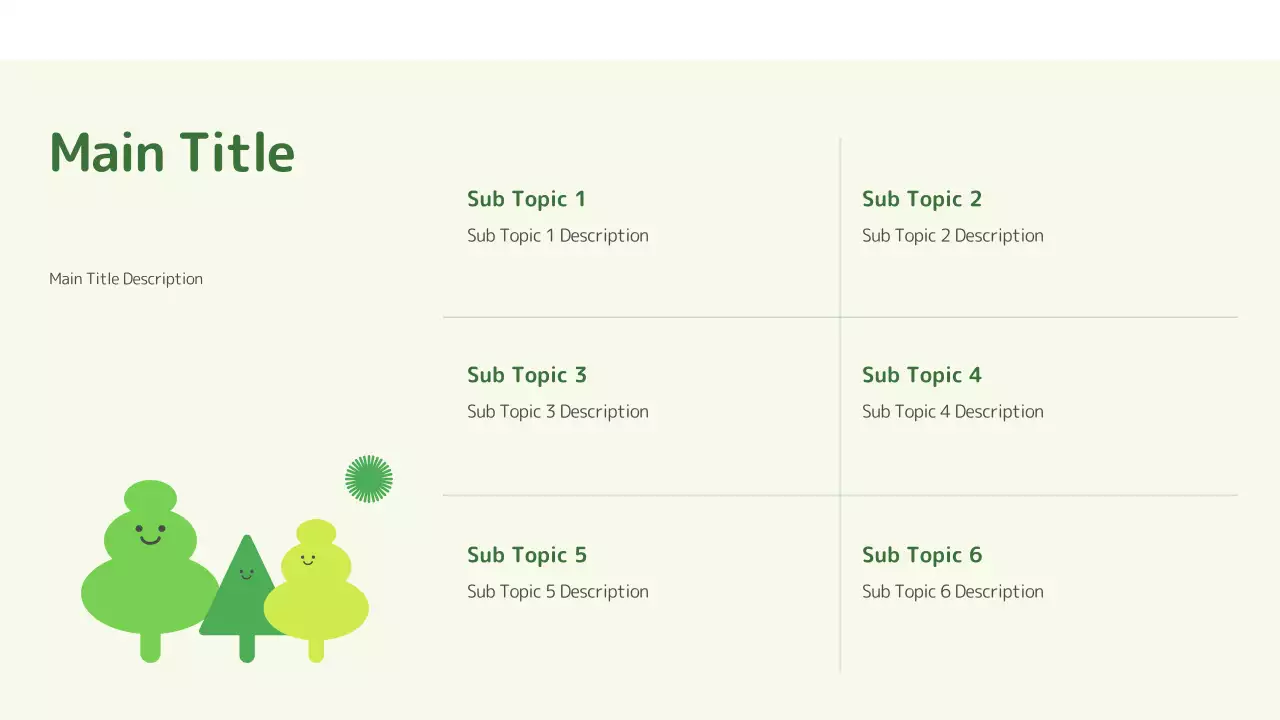Screen dimensions: 1280x720
Task: Select the Sub Topic 2 heading
Action: pyautogui.click(x=922, y=199)
